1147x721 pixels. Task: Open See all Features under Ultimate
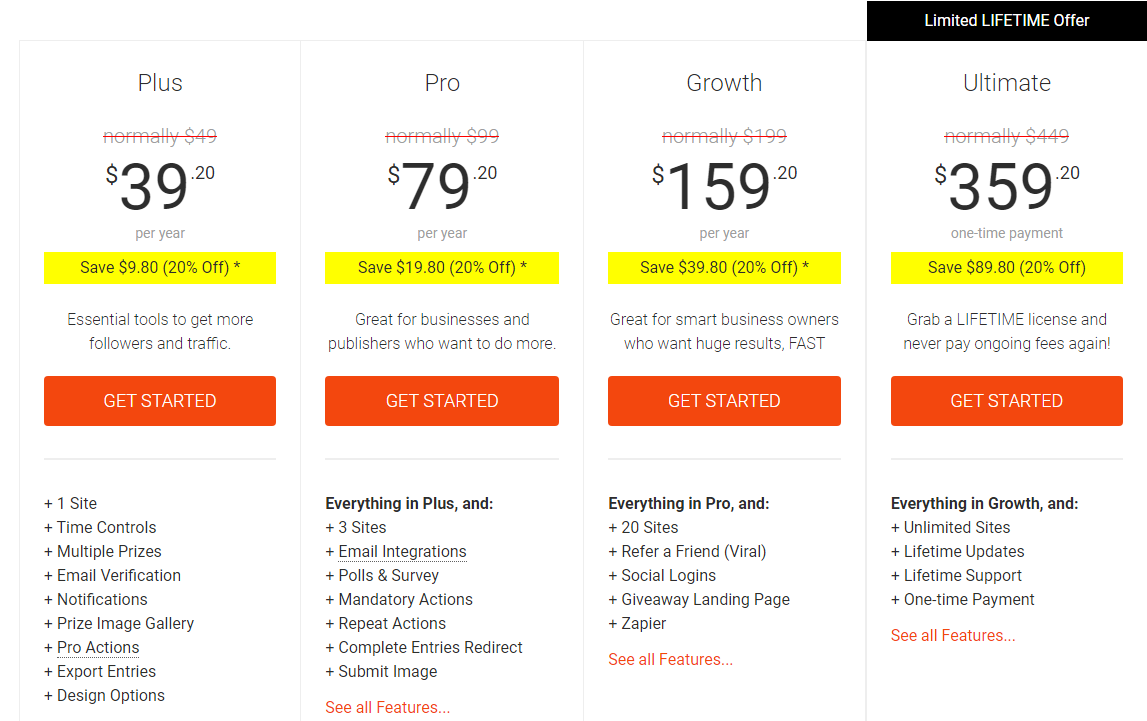(x=953, y=635)
